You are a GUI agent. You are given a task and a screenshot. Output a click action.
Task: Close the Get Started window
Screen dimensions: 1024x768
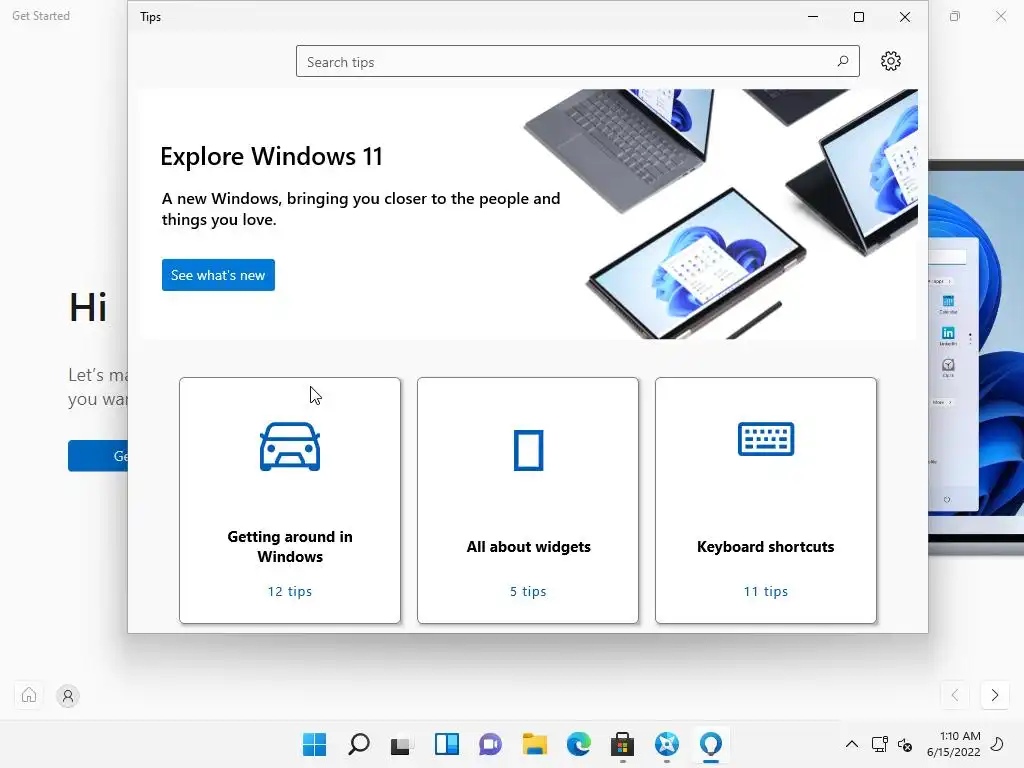[1001, 16]
